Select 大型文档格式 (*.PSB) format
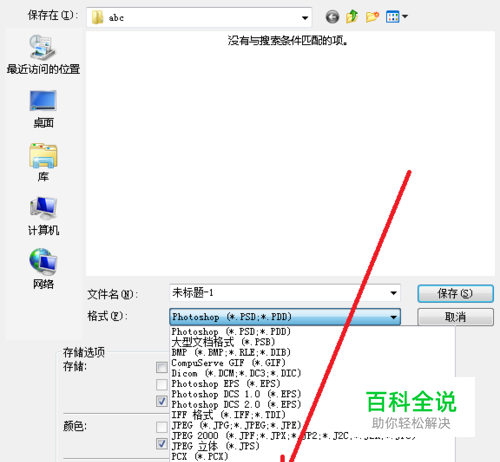Image resolution: width=500 pixels, height=462 pixels. 312,342
